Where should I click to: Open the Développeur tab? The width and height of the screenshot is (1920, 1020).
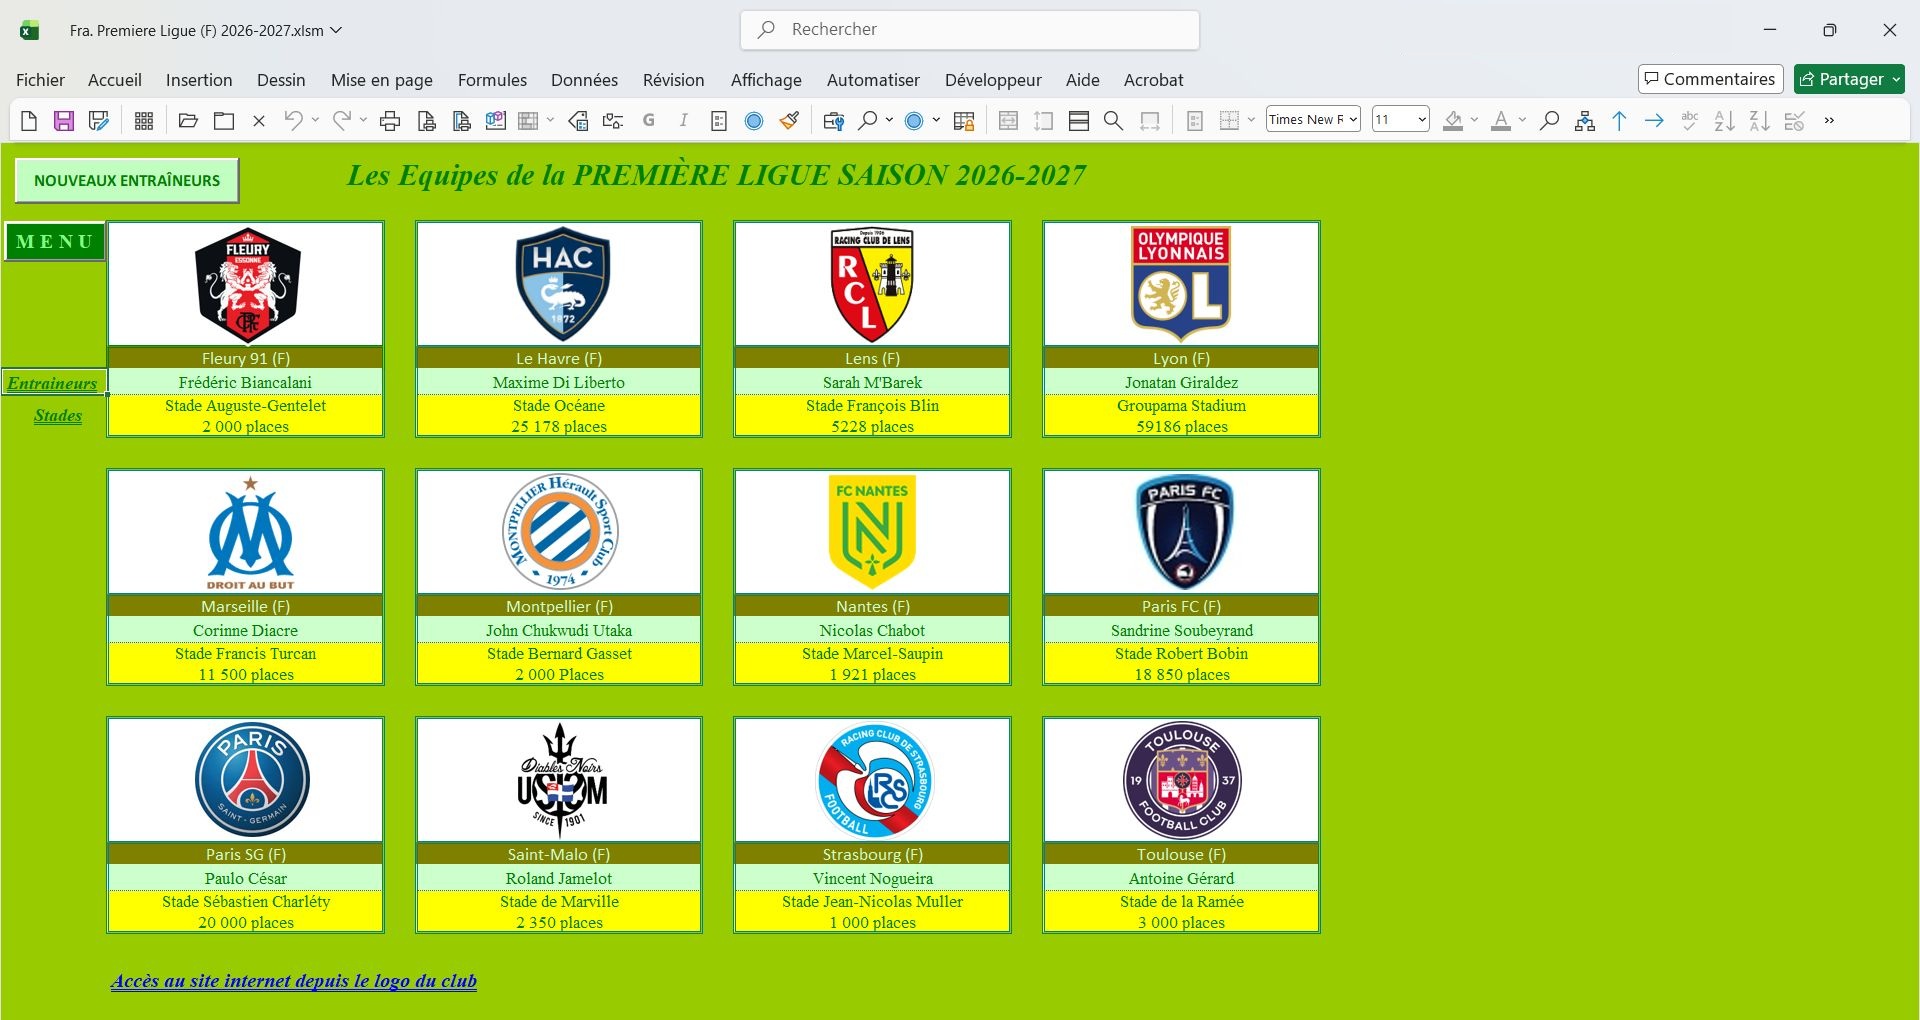(993, 80)
